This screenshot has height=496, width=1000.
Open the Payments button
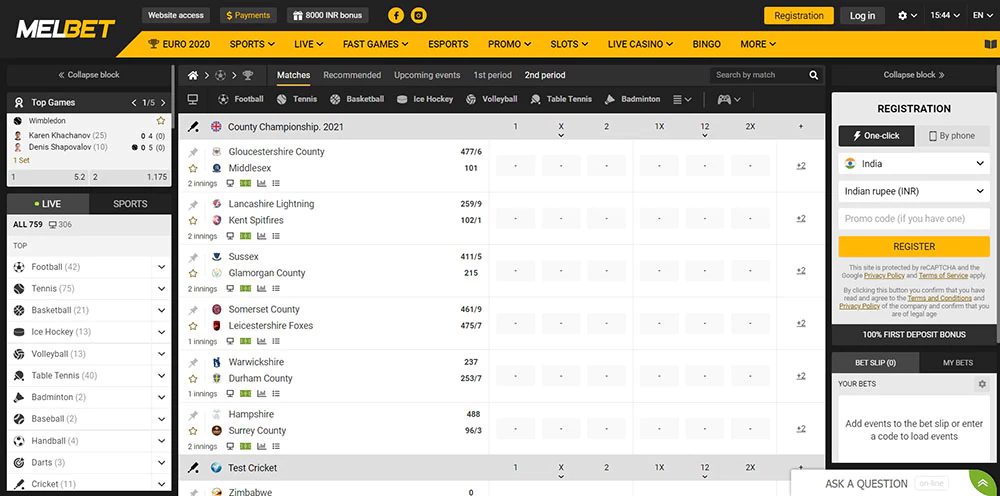[248, 15]
